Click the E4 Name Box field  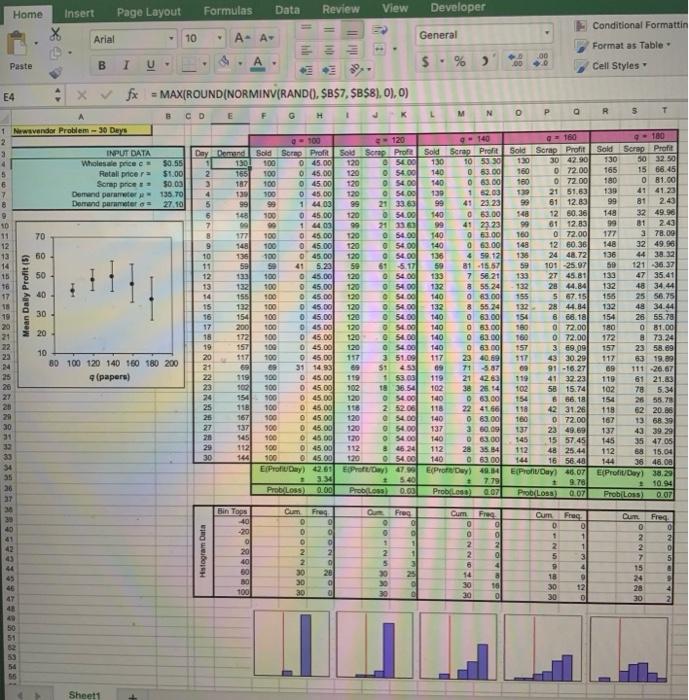(x=28, y=96)
